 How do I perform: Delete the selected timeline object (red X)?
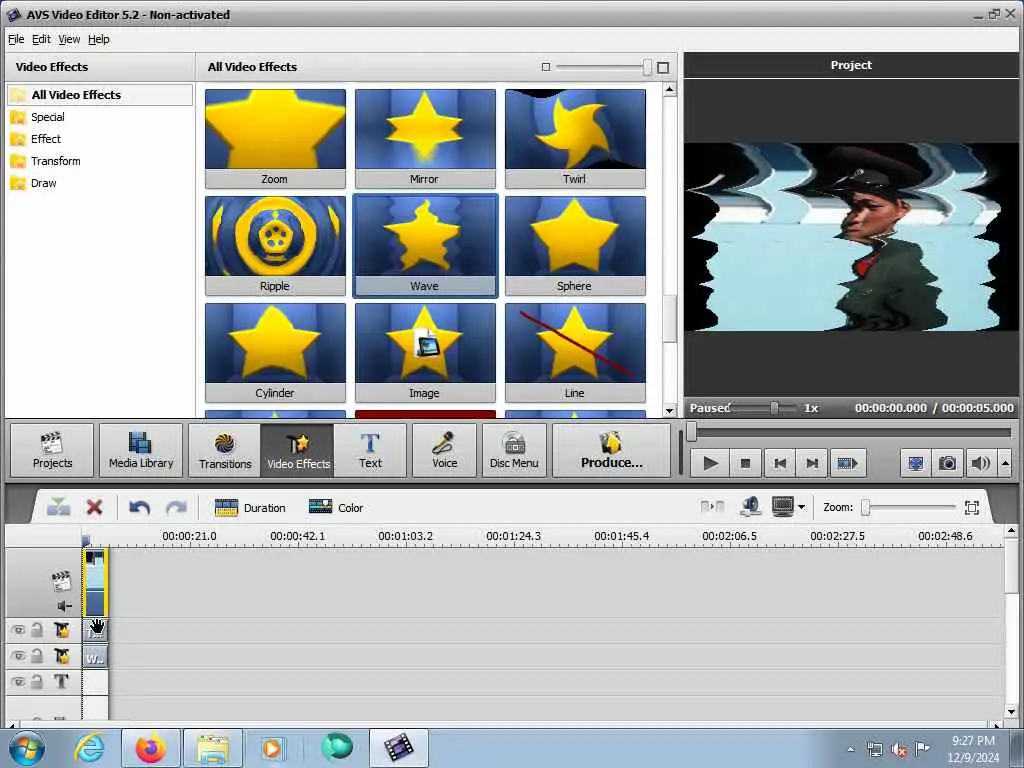[x=95, y=507]
